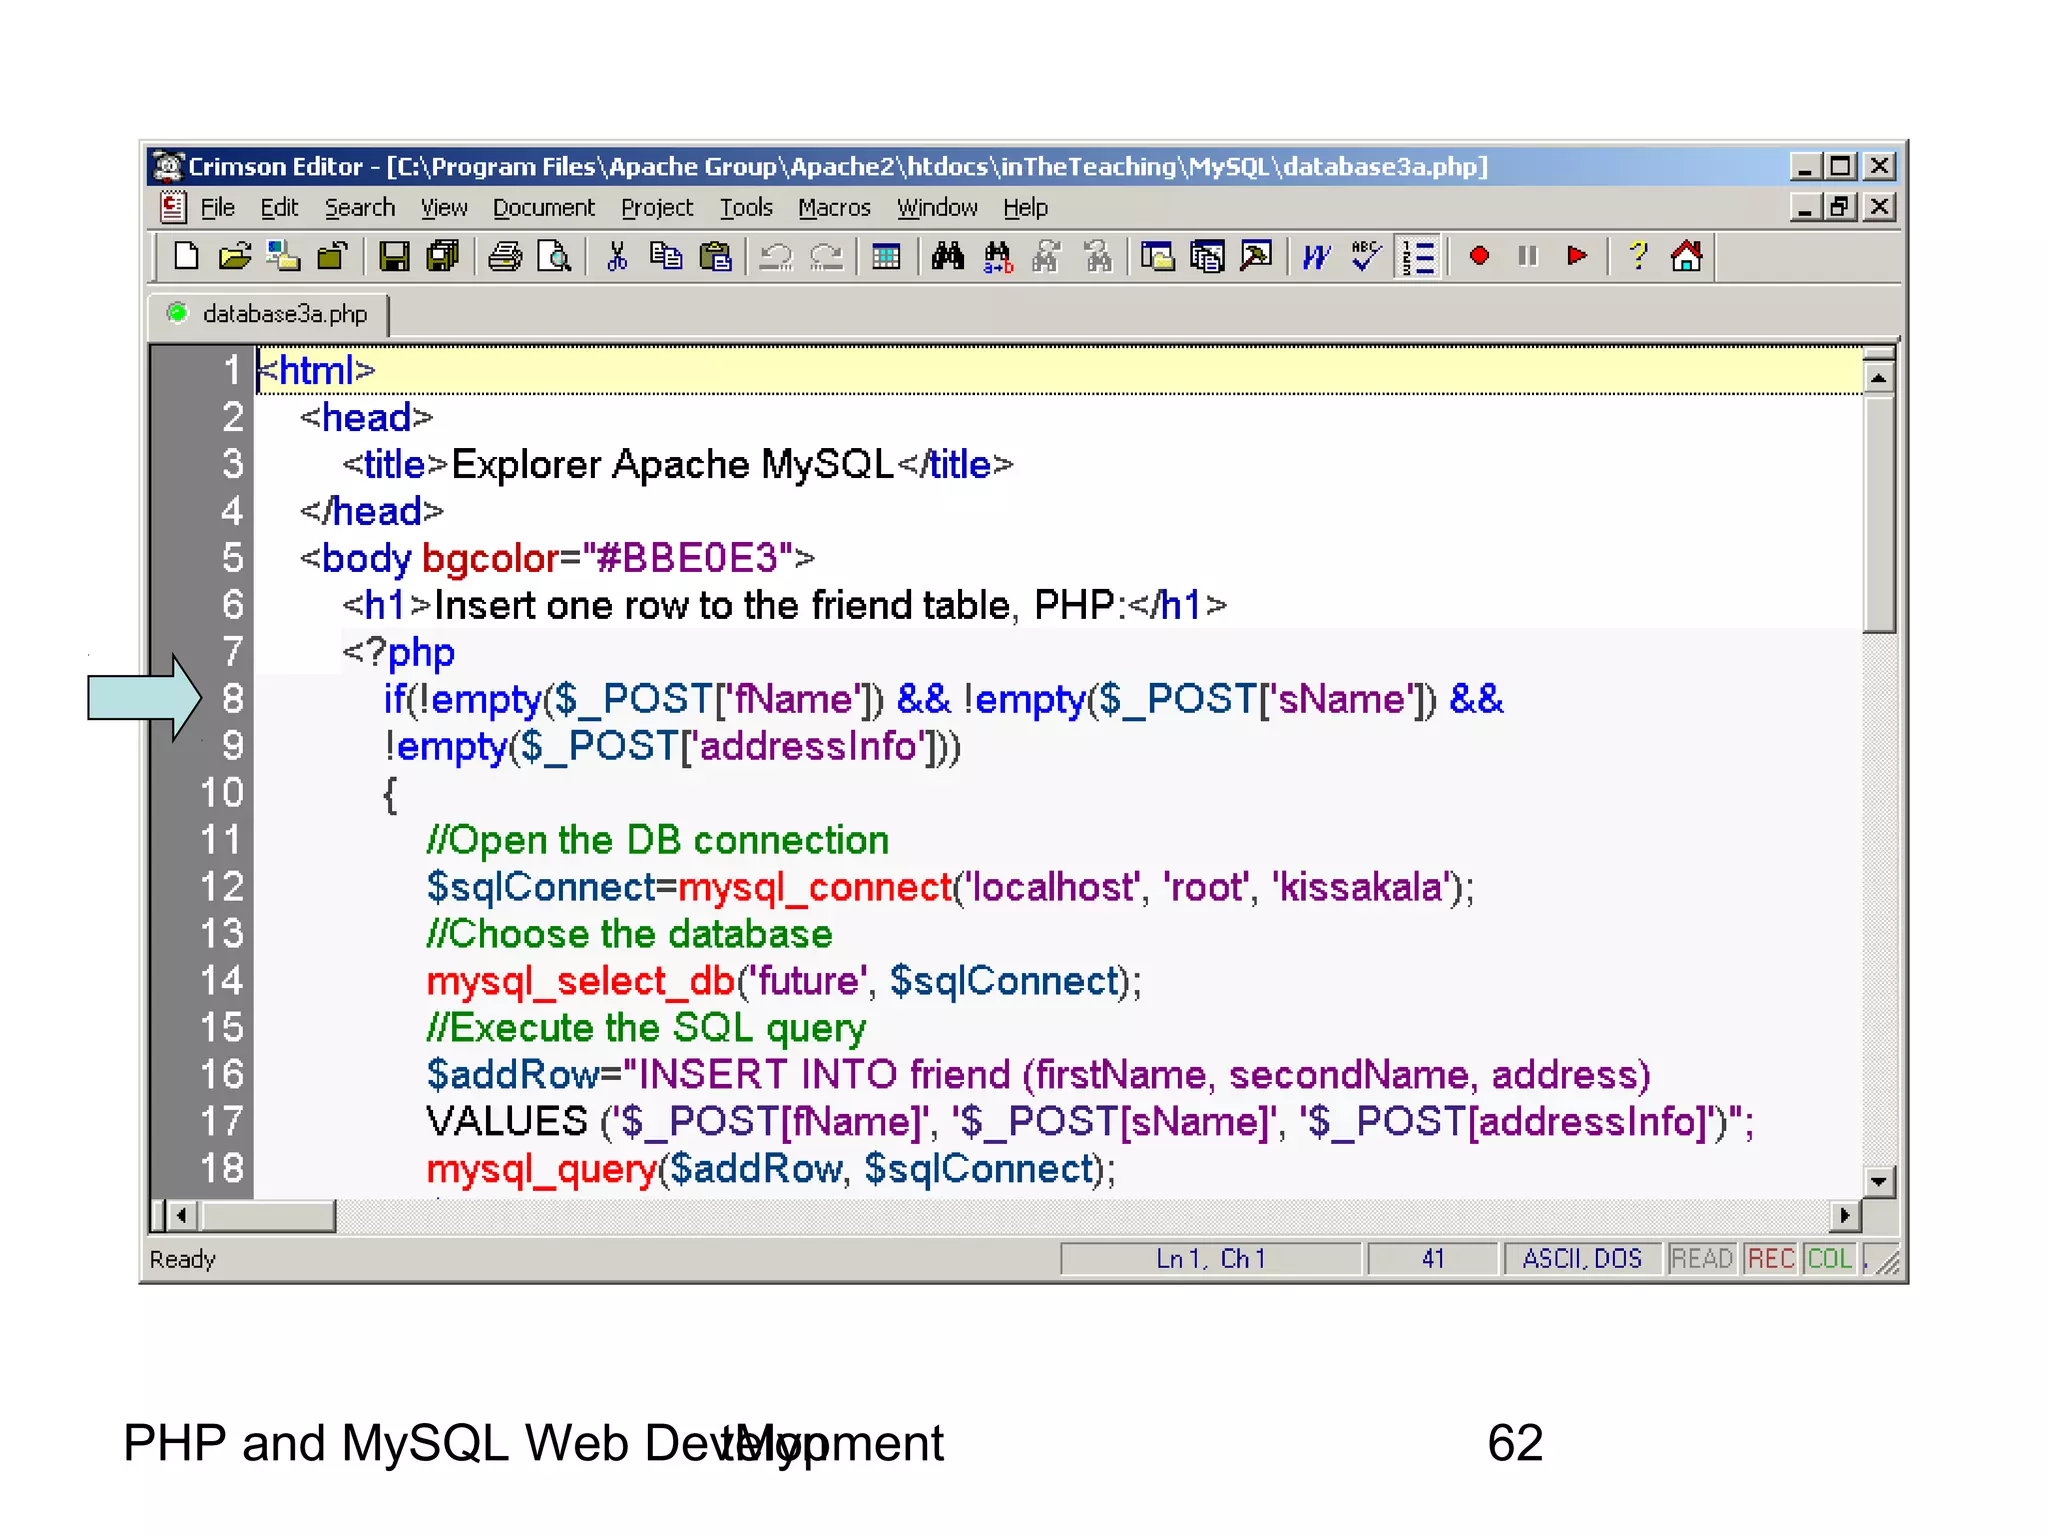Redo edit with the right curved arrow

coord(826,257)
